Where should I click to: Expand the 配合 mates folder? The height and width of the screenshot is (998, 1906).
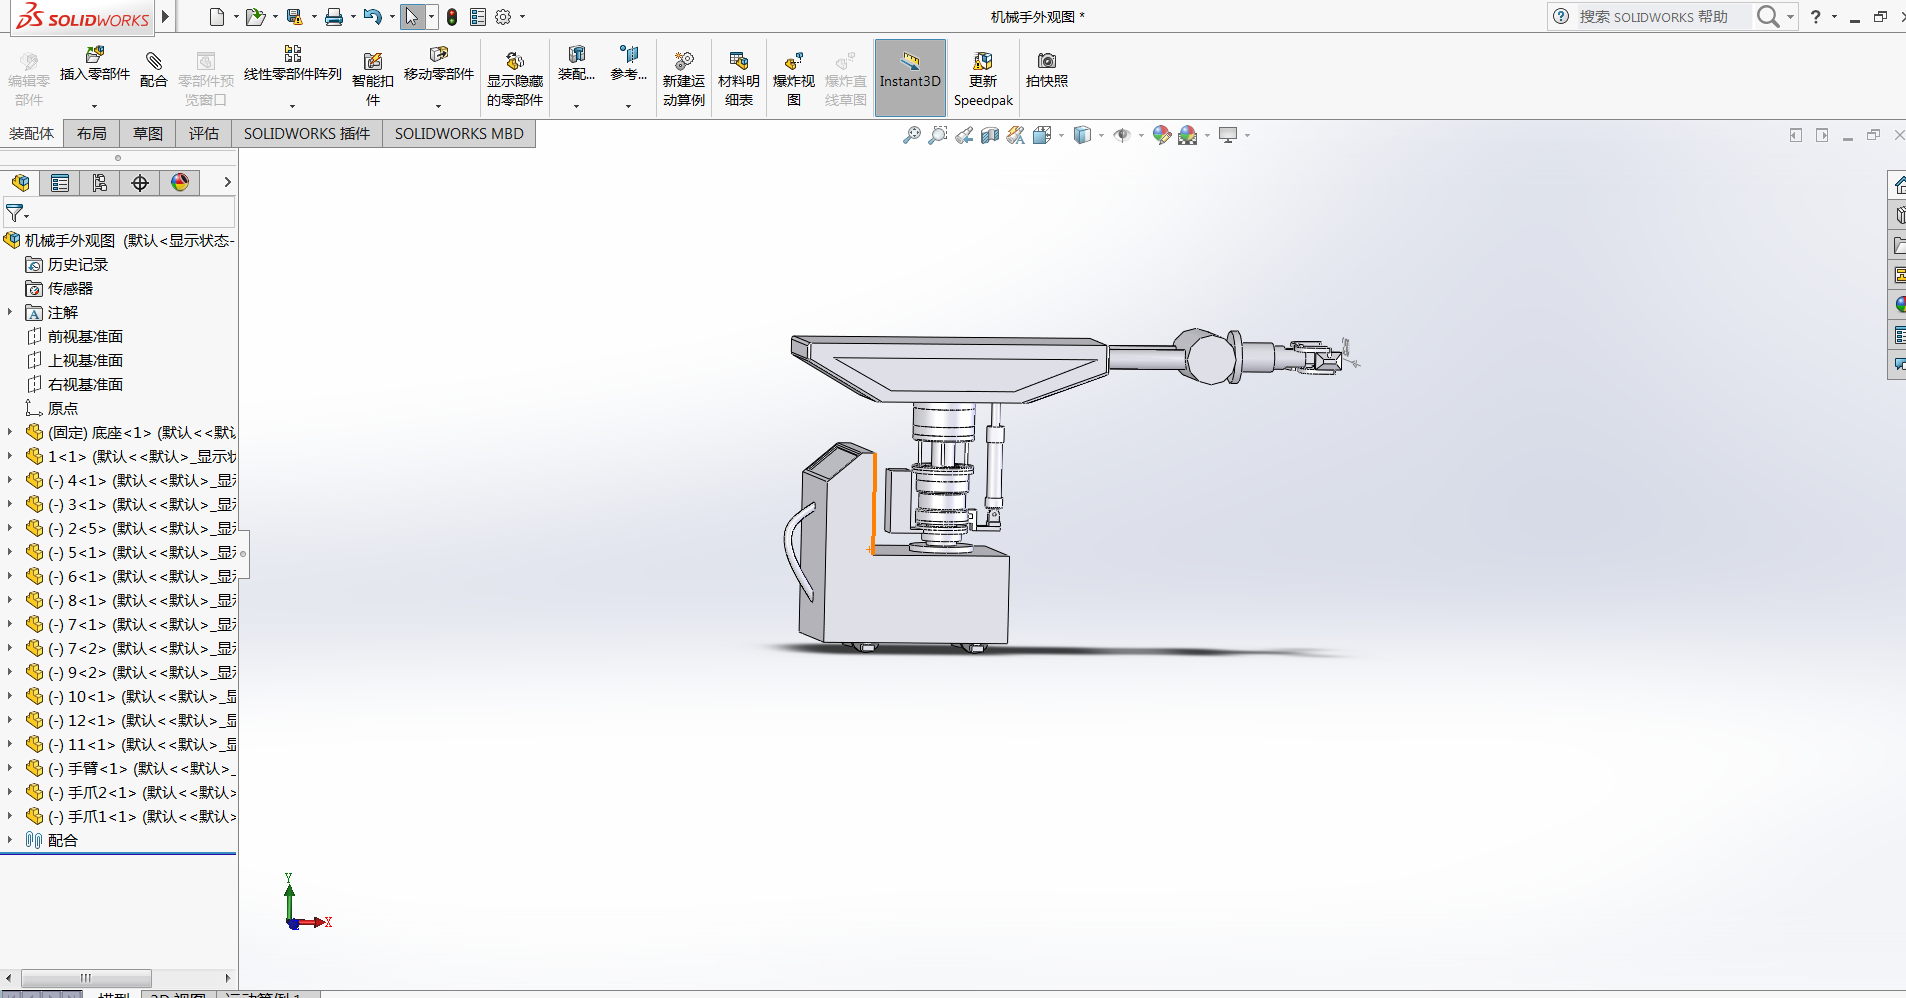(10, 840)
